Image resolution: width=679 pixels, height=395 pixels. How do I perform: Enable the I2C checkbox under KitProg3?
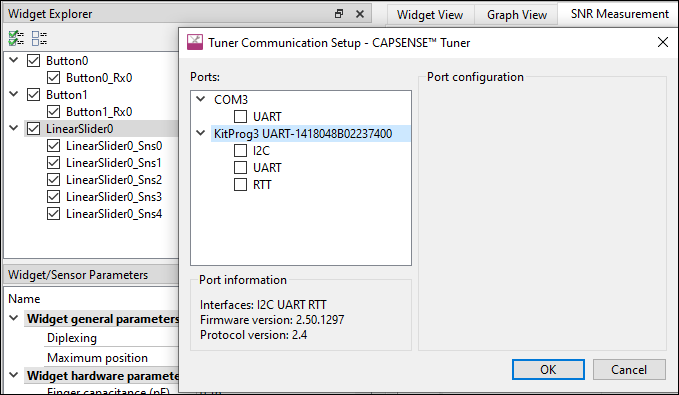point(240,151)
